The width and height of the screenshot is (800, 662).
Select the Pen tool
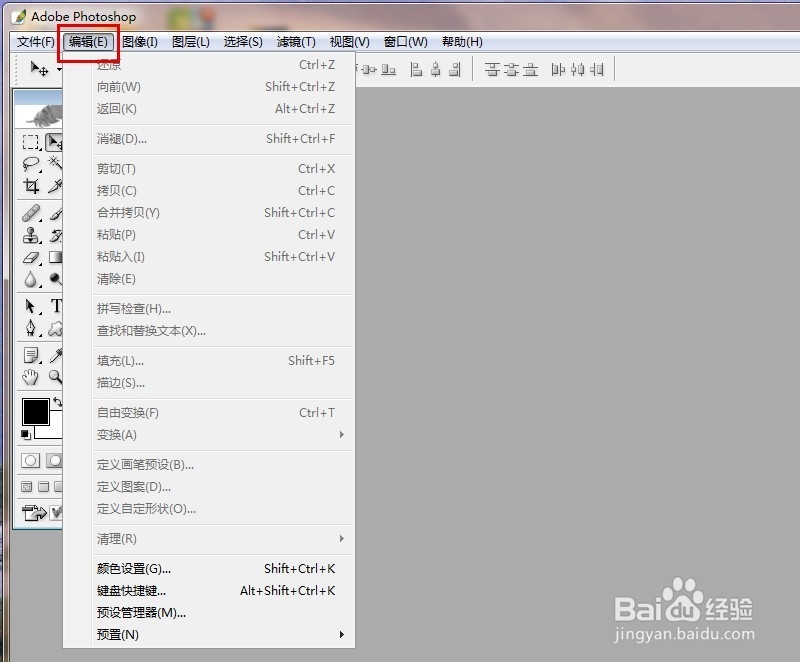tap(31, 328)
